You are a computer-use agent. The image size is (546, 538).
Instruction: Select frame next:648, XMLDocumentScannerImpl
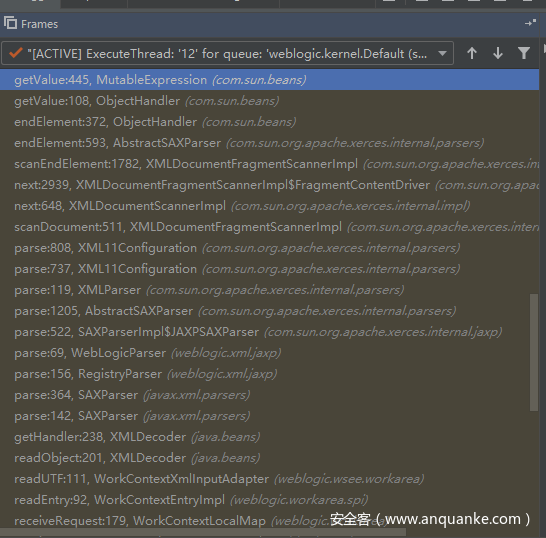pos(270,206)
